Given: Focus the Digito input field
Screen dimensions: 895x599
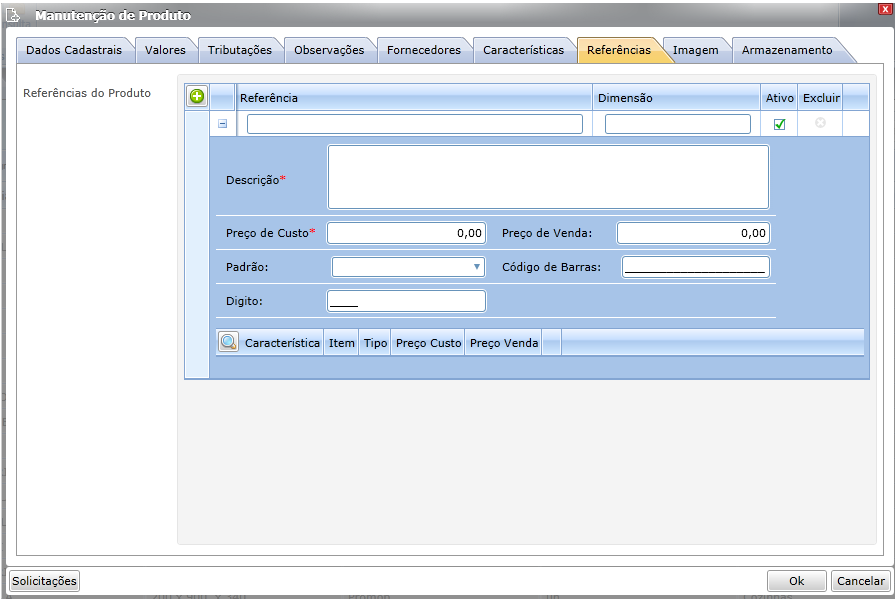Looking at the screenshot, I should coord(406,301).
